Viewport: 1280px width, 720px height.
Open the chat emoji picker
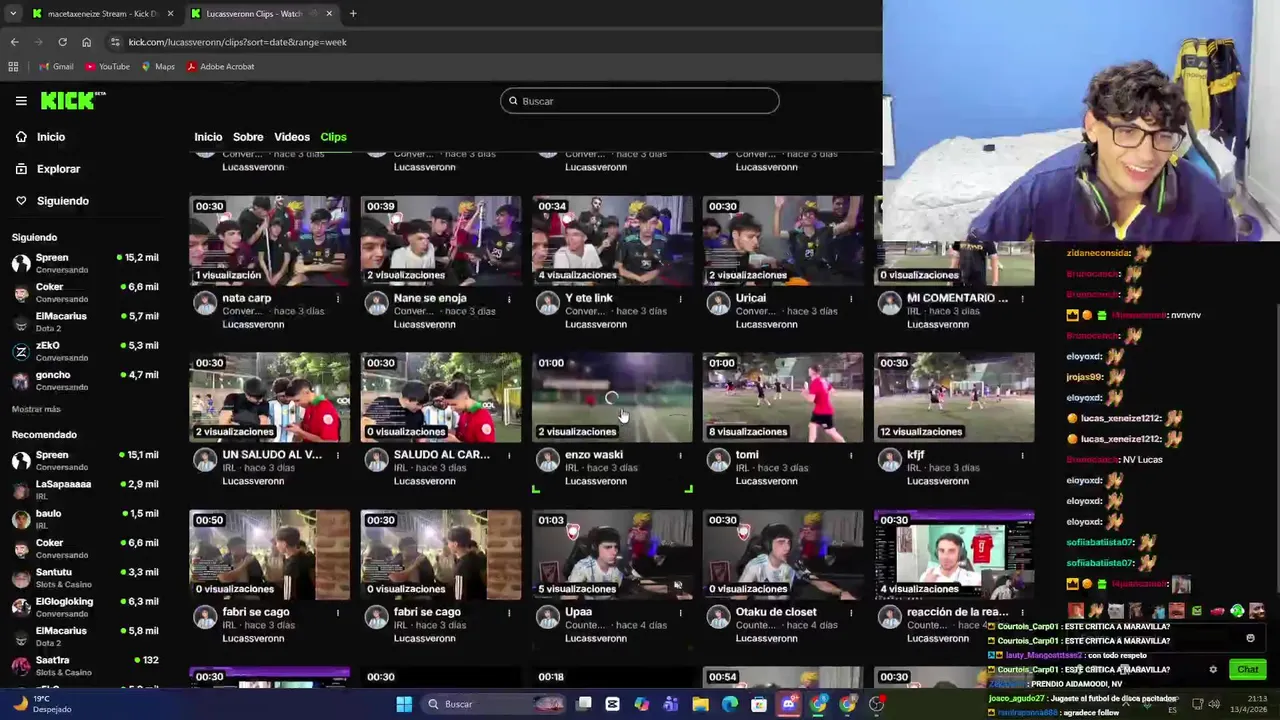[1250, 638]
